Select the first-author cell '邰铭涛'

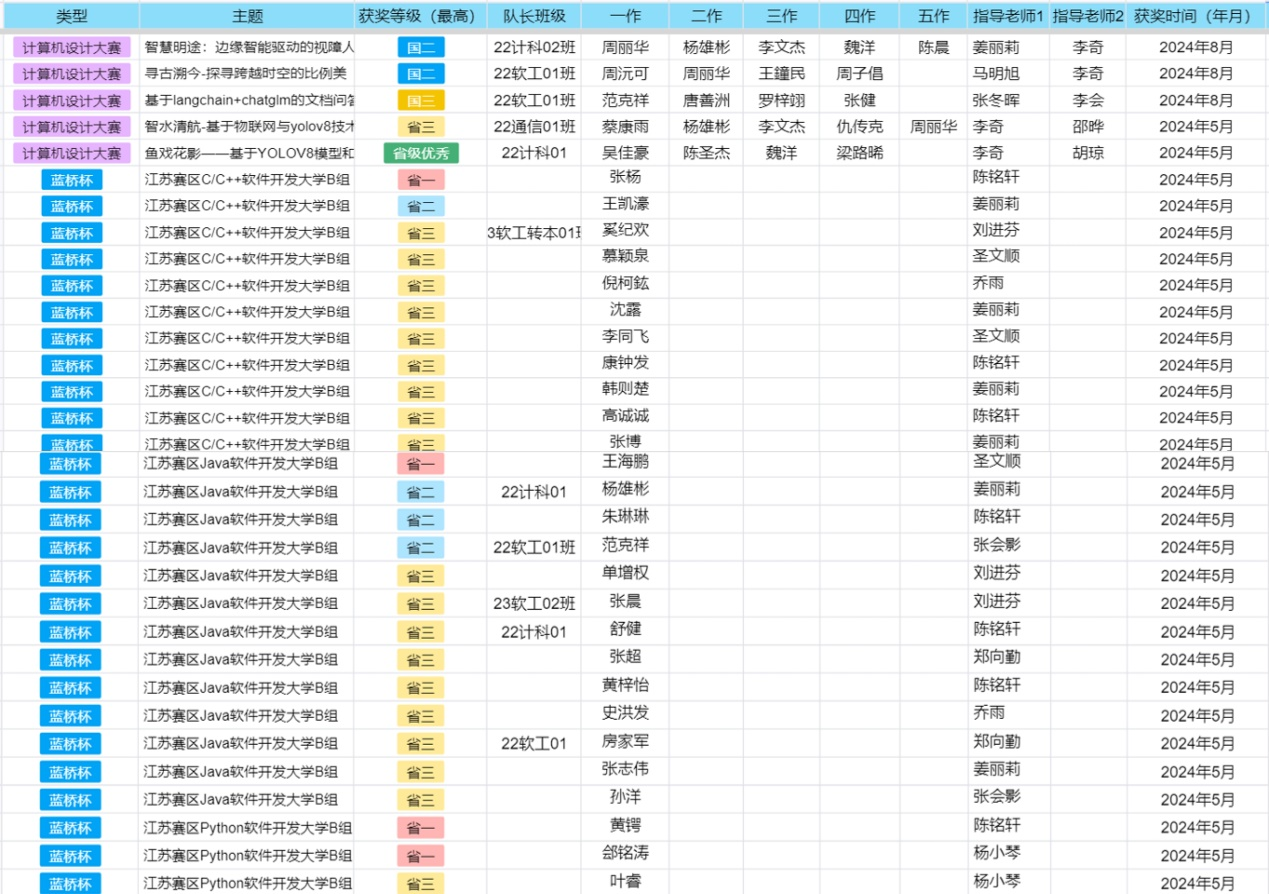[625, 853]
